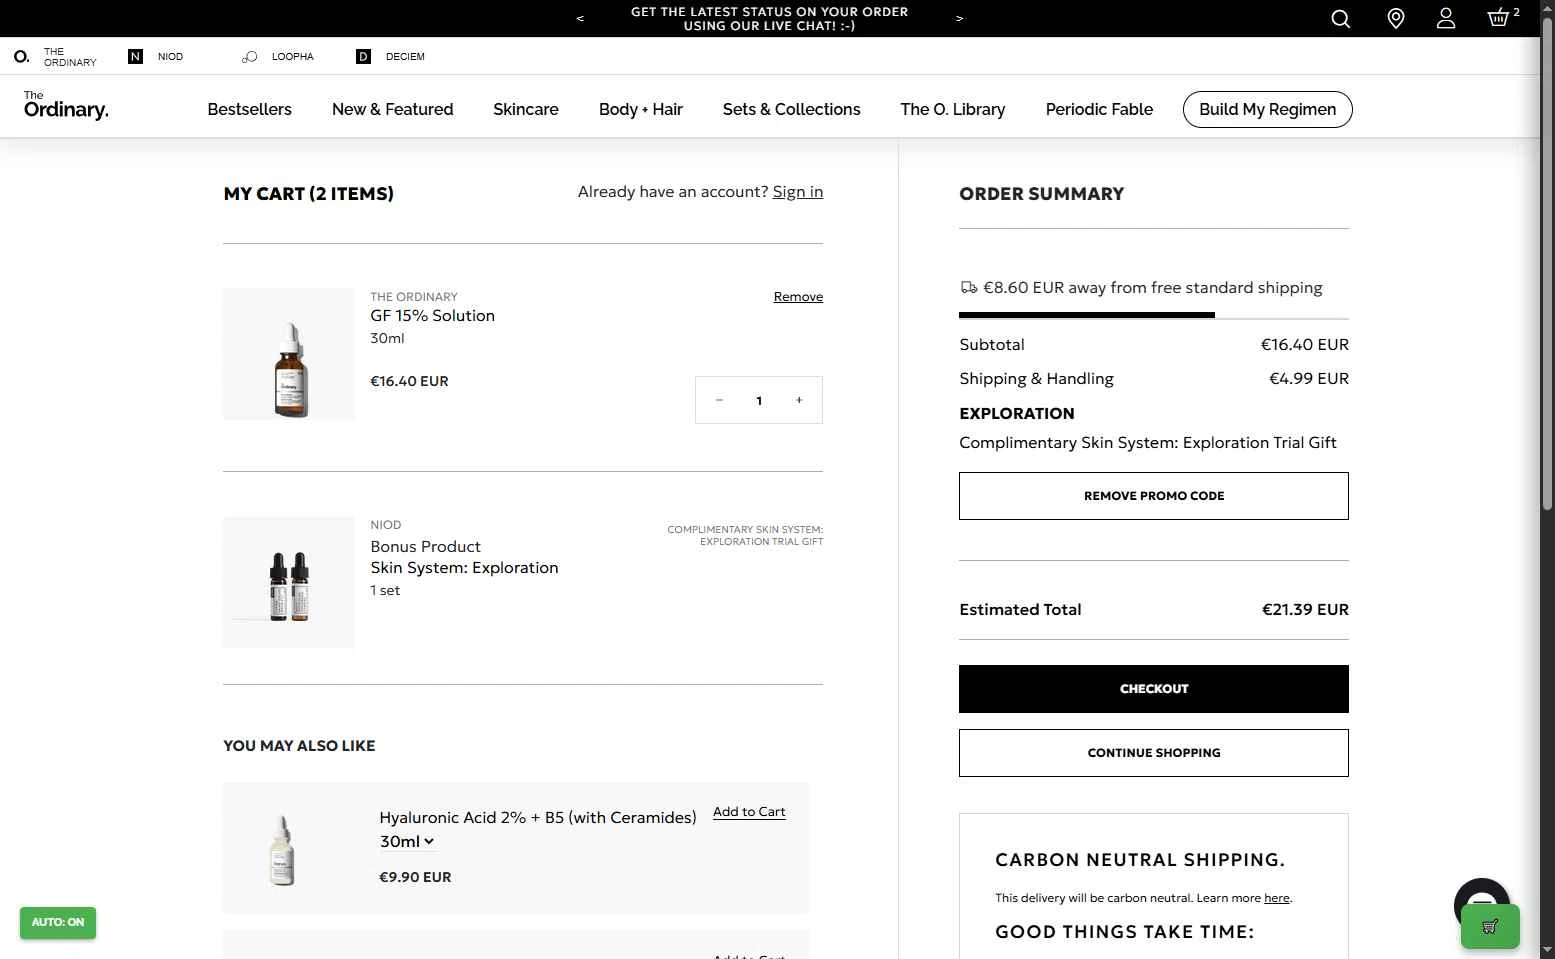Screen dimensions: 1555x959
Task: Click The Ordinary main logo
Action: pyautogui.click(x=66, y=105)
